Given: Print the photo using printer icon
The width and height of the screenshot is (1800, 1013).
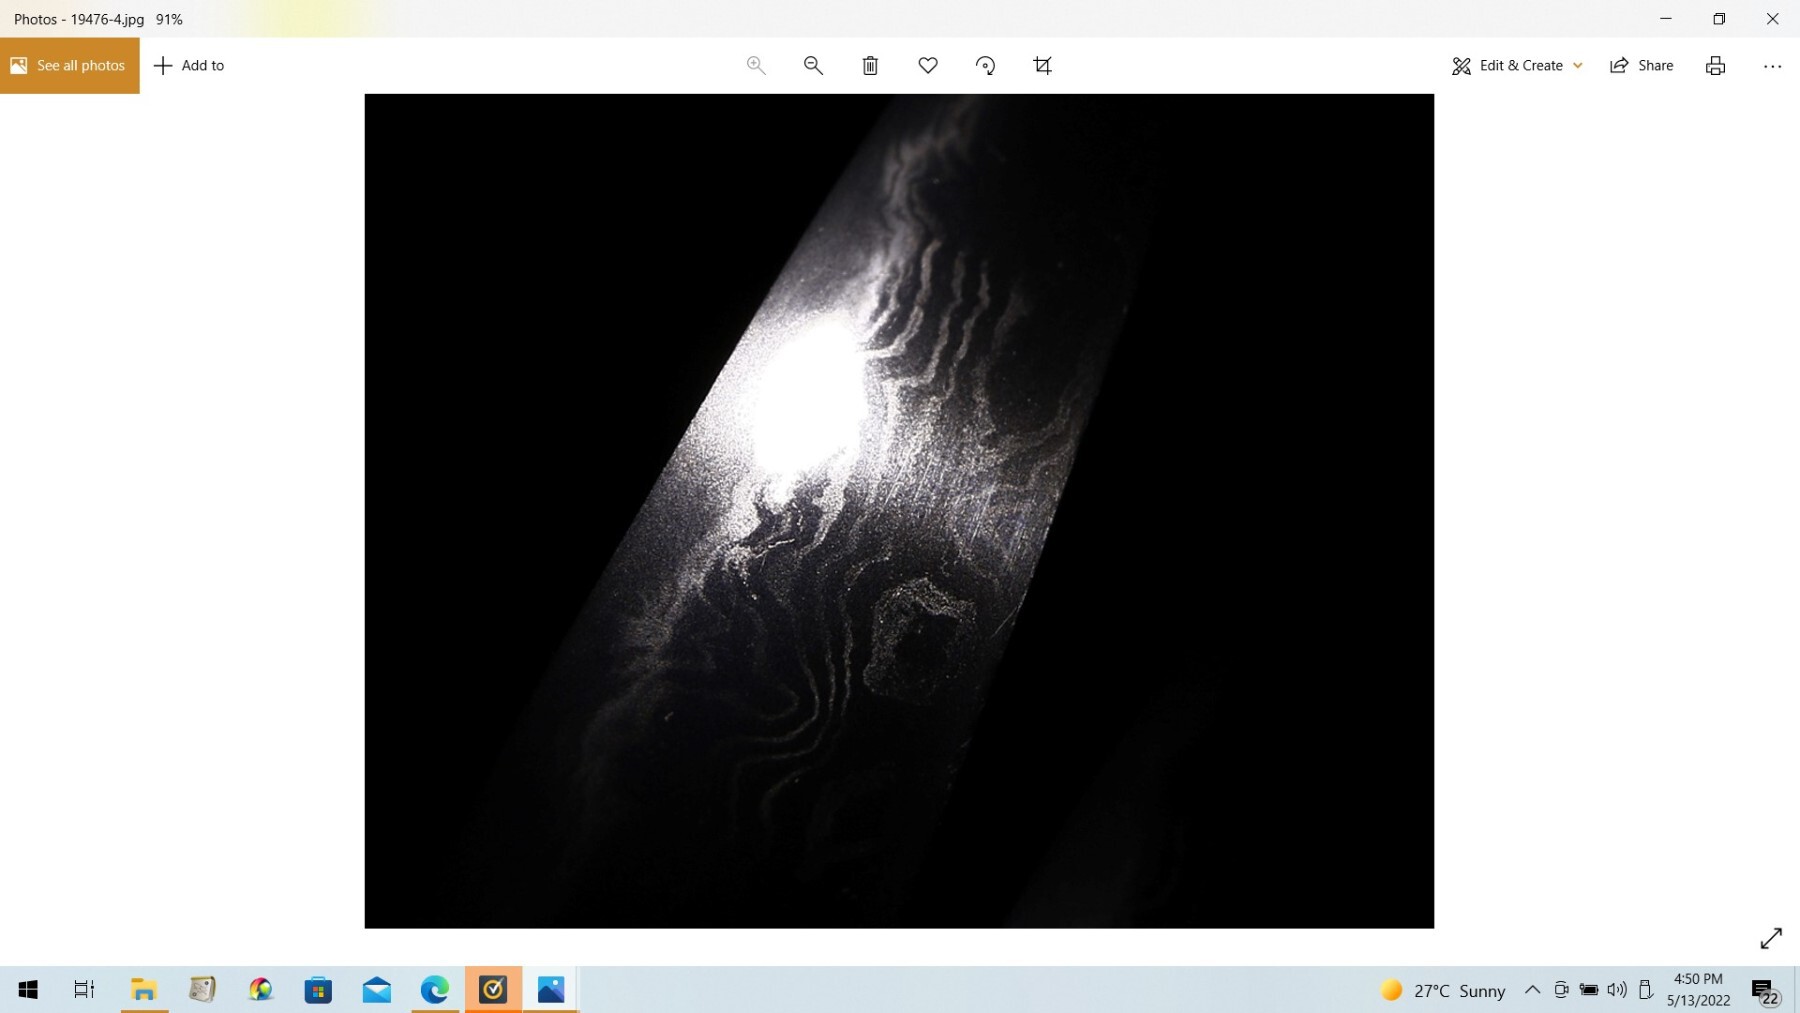Looking at the screenshot, I should [x=1715, y=65].
